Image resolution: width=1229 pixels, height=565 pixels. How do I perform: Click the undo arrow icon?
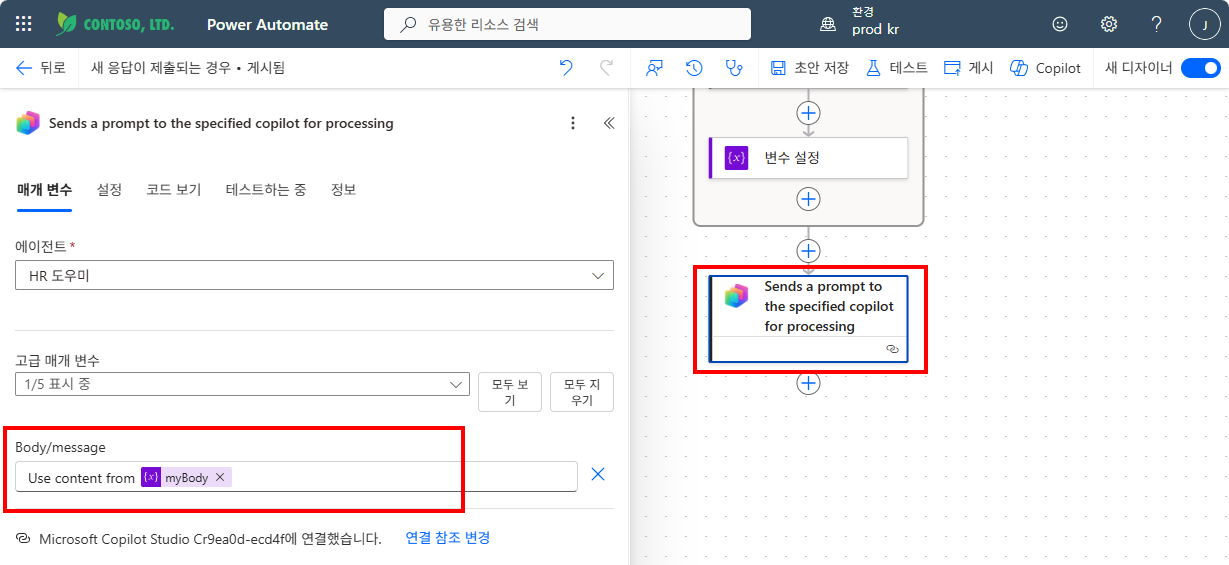(x=566, y=68)
